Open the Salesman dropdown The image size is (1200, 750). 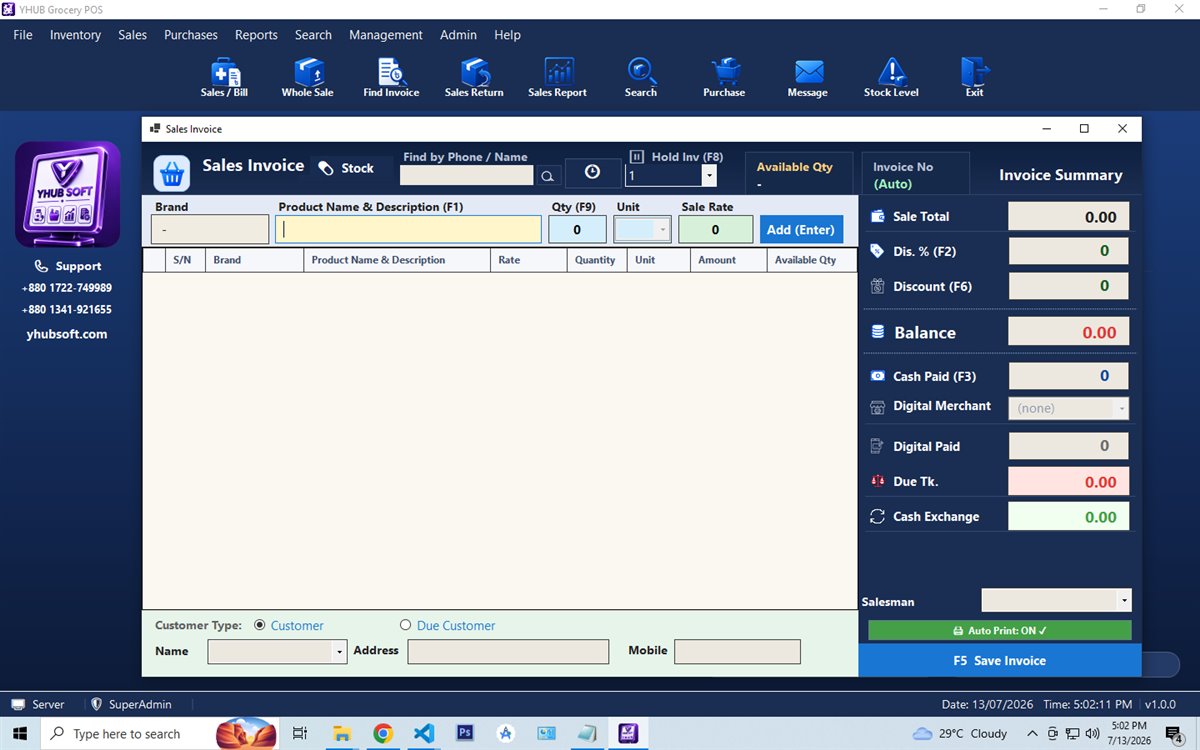click(1125, 600)
